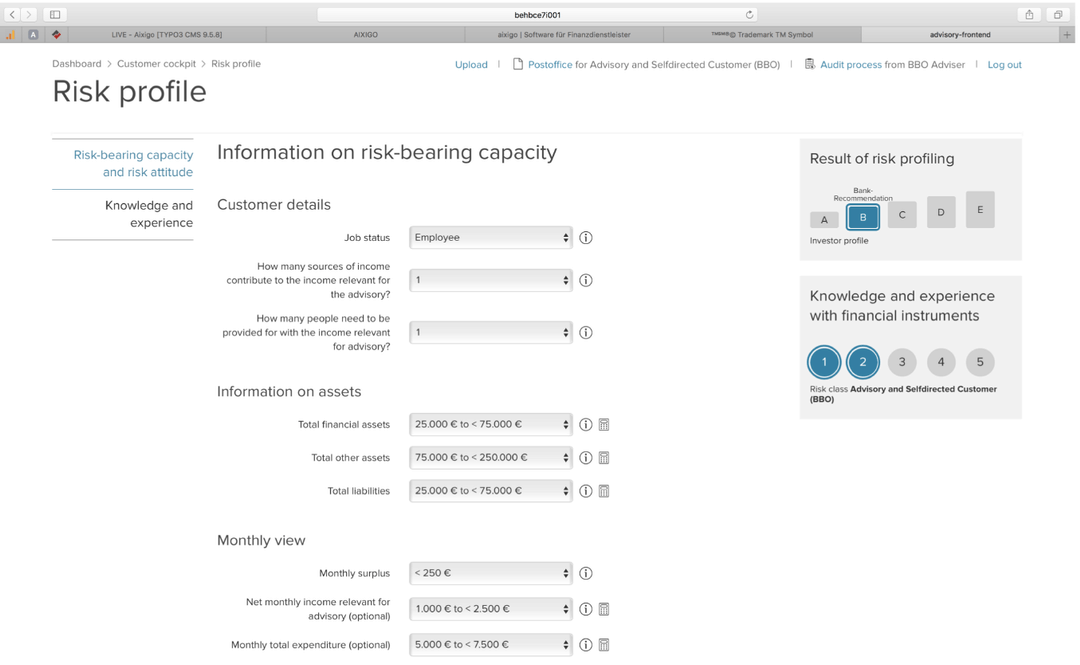This screenshot has height=665, width=1080.
Task: Click the calculator icon beside Total financial assets
Action: point(603,424)
